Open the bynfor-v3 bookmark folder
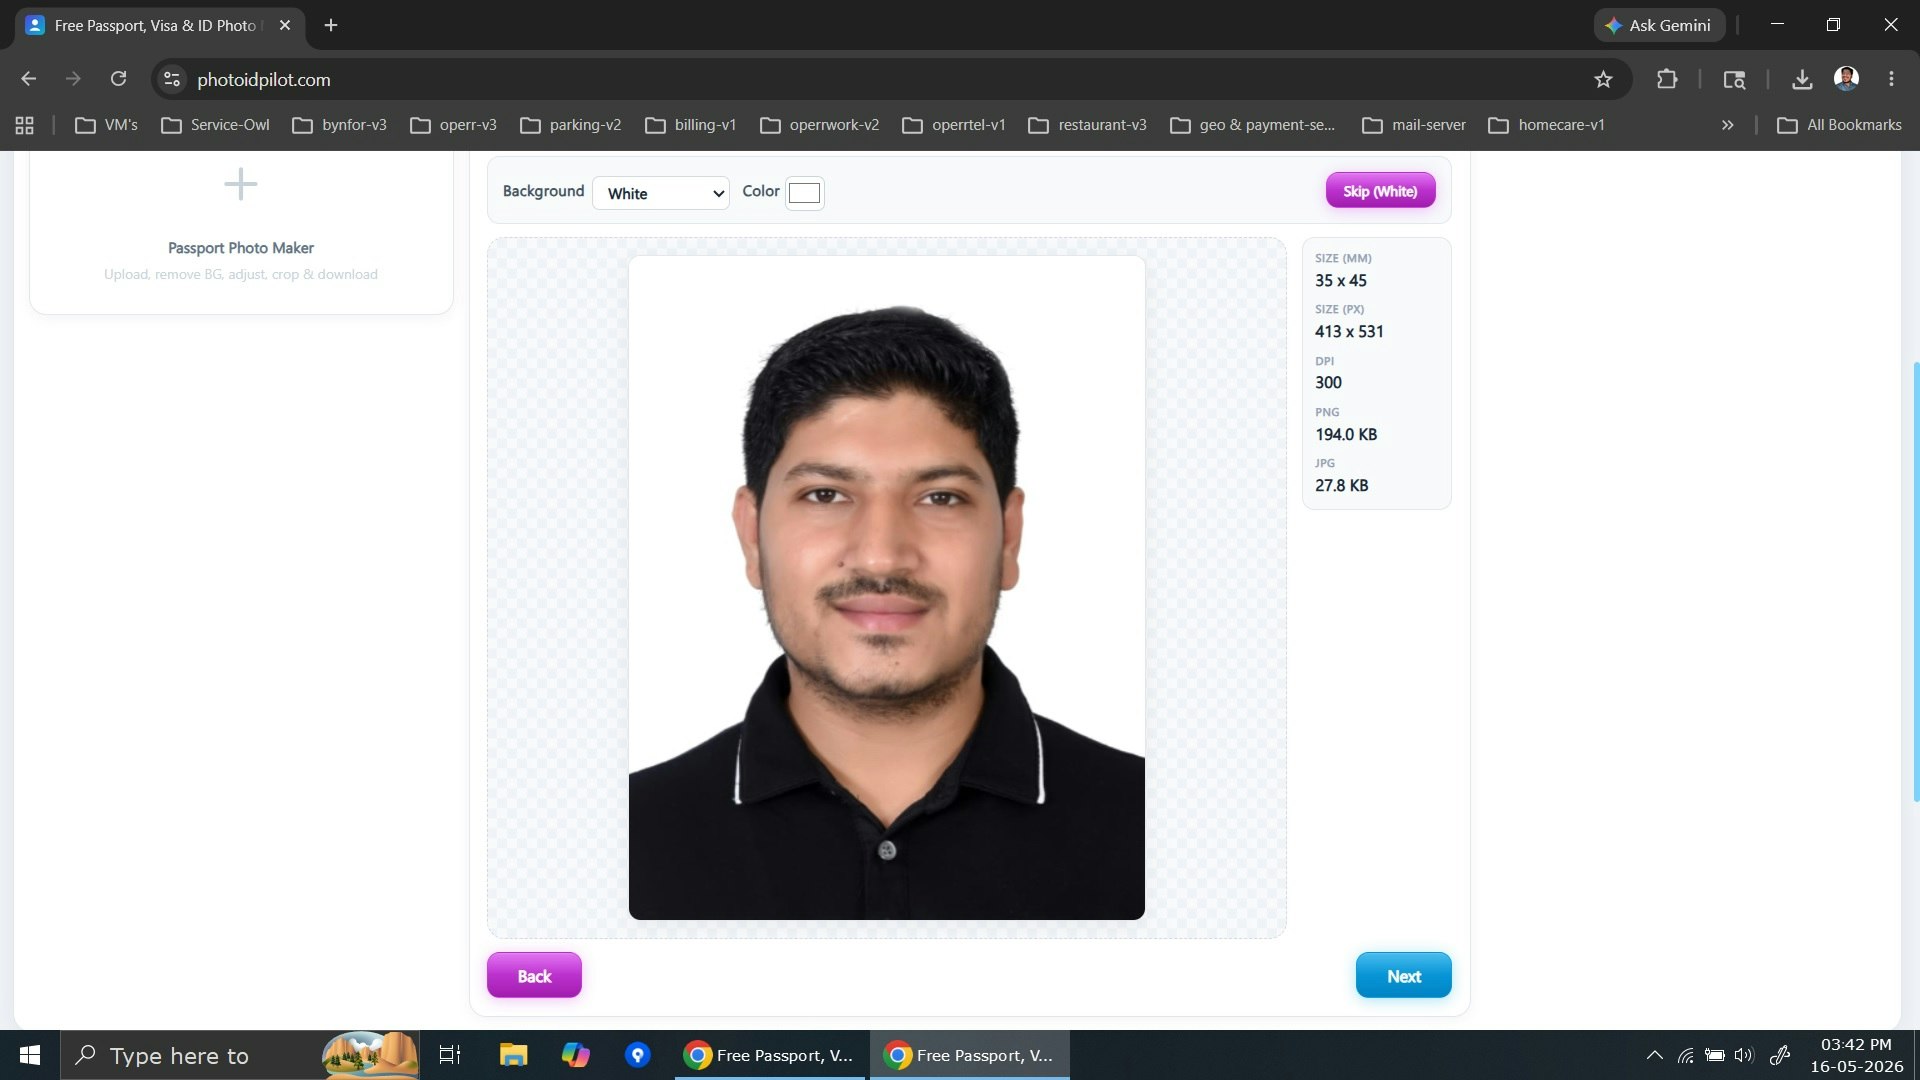The height and width of the screenshot is (1080, 1920). [339, 125]
